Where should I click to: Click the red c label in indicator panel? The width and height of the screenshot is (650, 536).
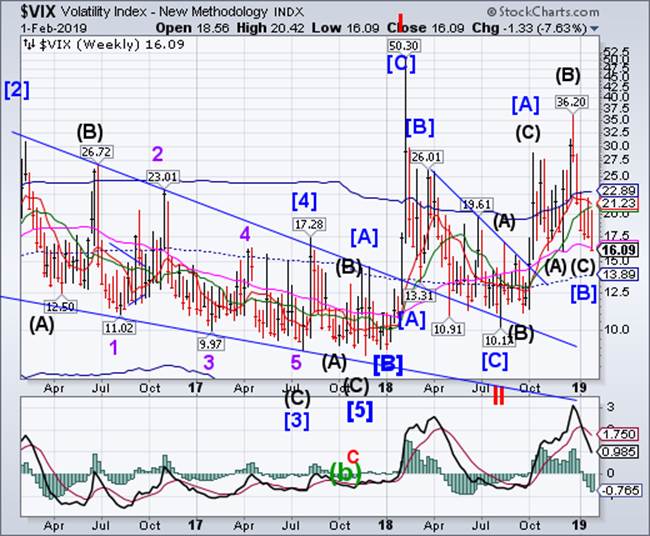click(352, 456)
